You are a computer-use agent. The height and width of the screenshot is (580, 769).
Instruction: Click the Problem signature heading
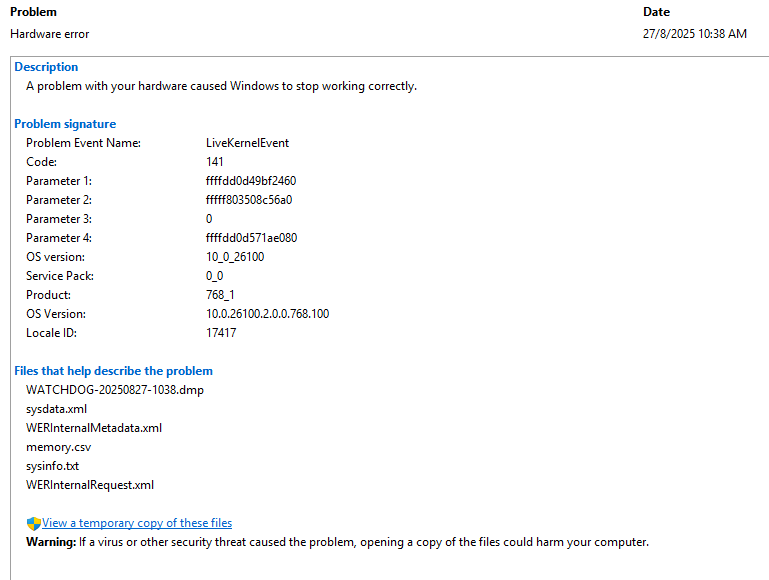pos(65,124)
